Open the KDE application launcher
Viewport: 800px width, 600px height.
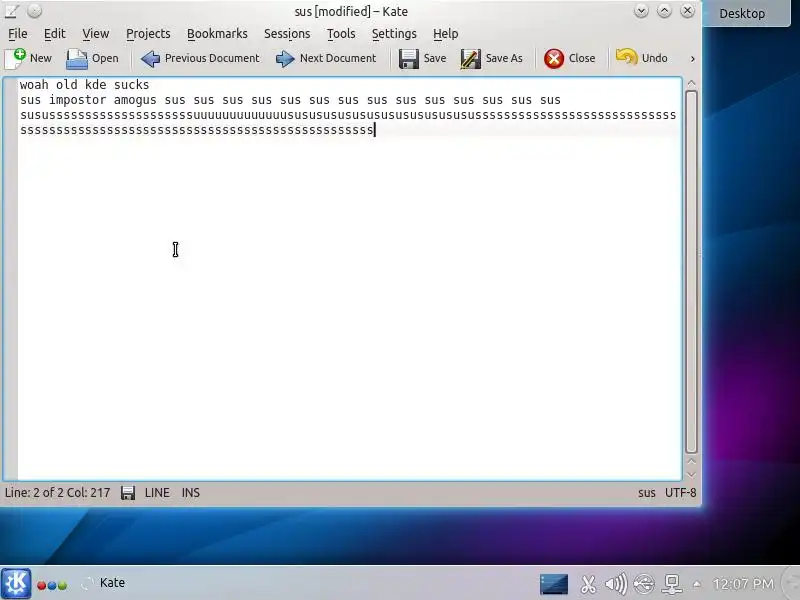pos(16,583)
